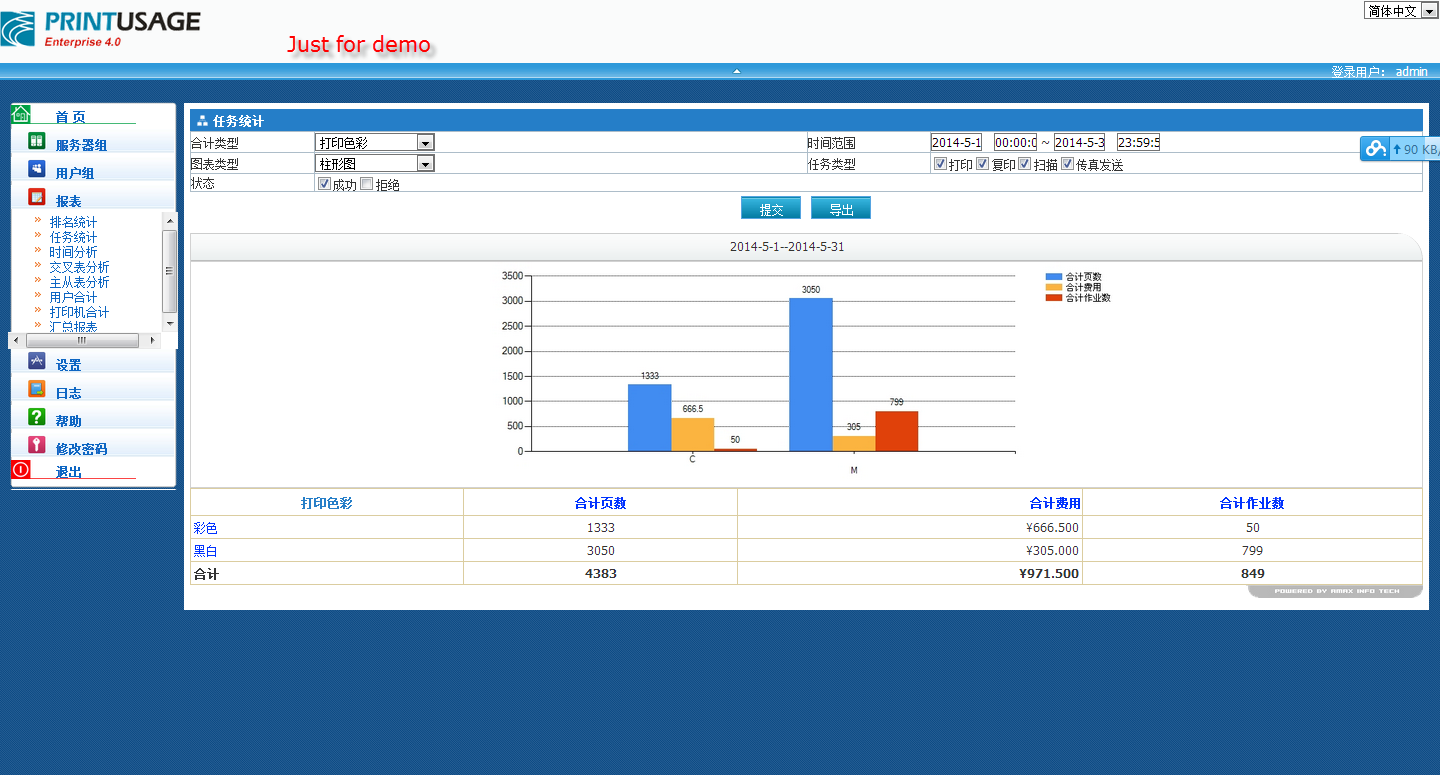
Task: Click the cloud upload widget icon
Action: point(1376,149)
